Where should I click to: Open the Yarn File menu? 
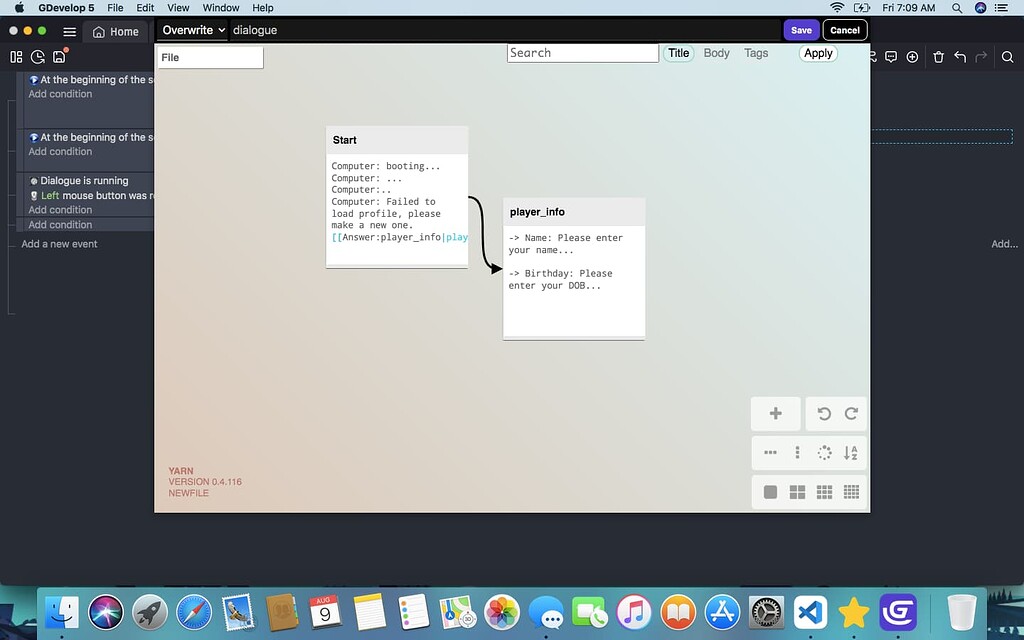pyautogui.click(x=210, y=58)
